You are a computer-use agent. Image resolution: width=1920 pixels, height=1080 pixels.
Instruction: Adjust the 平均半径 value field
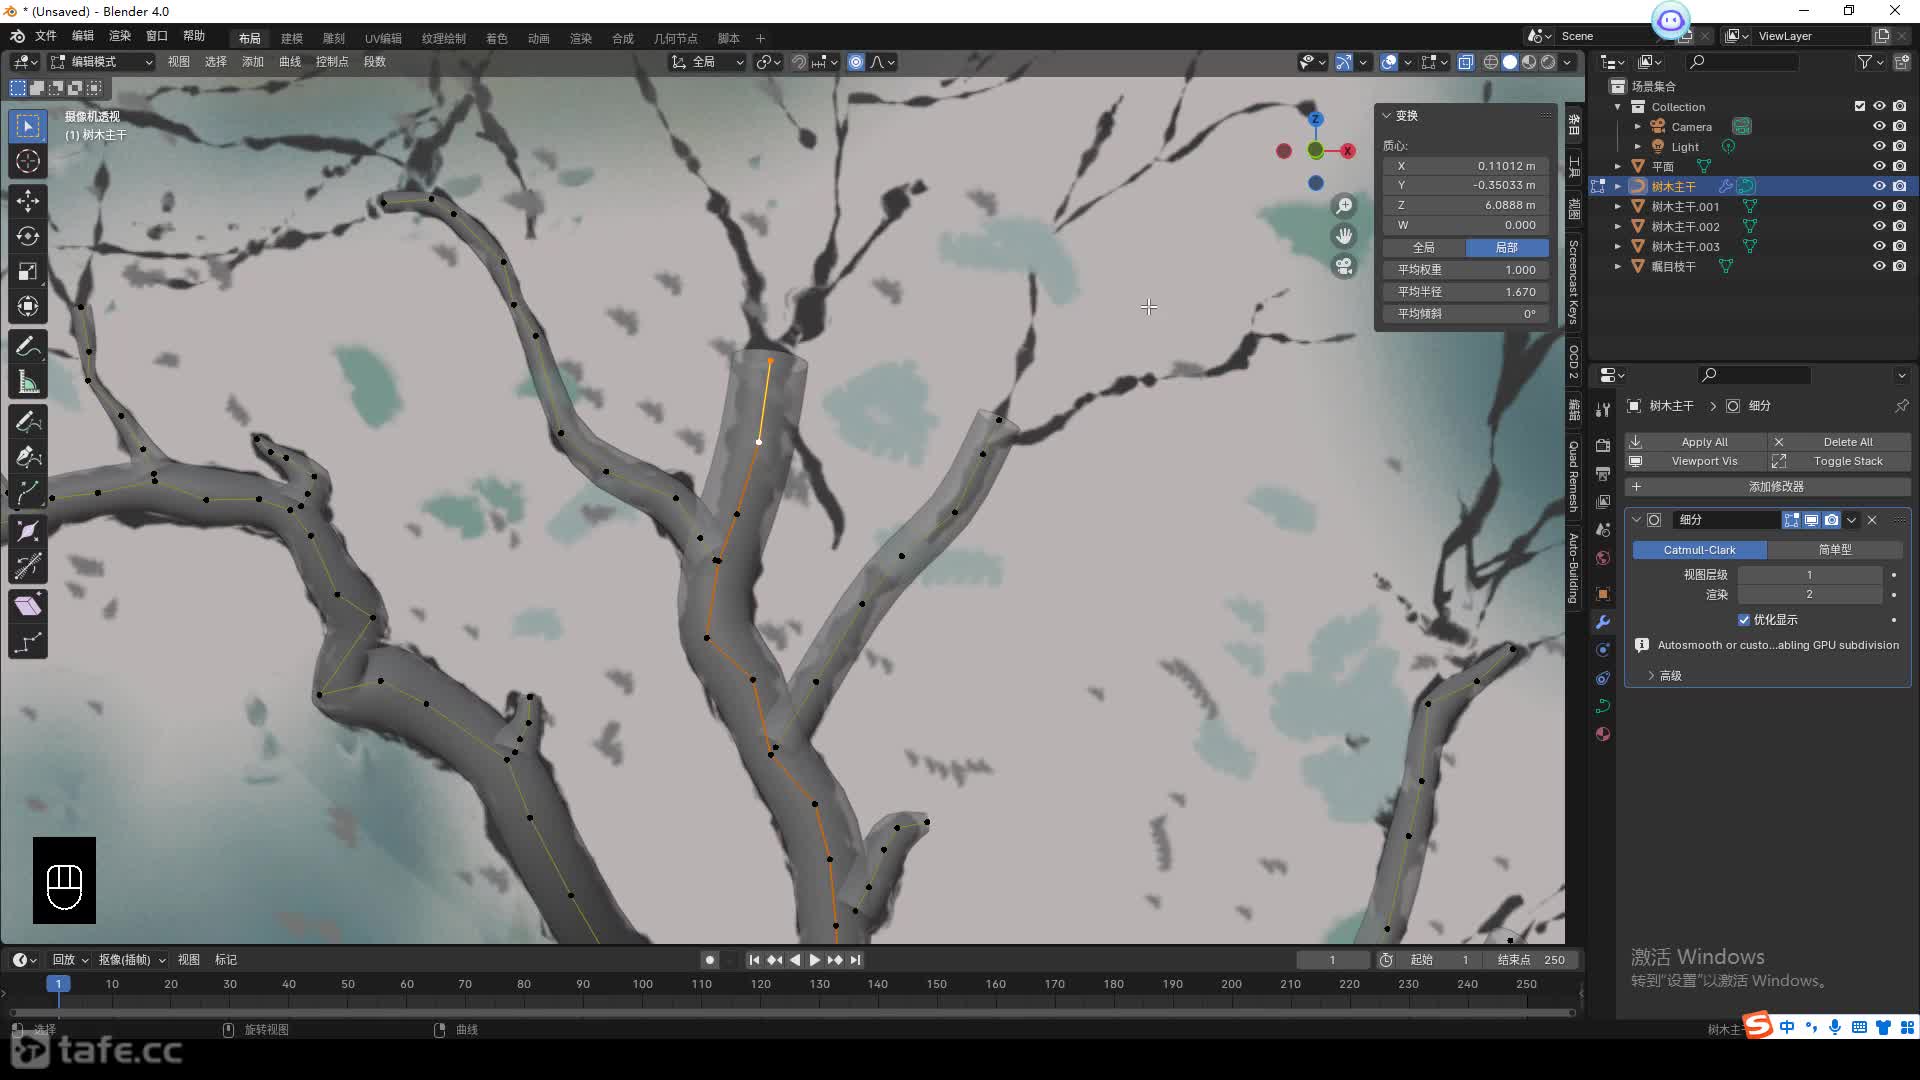click(1466, 292)
